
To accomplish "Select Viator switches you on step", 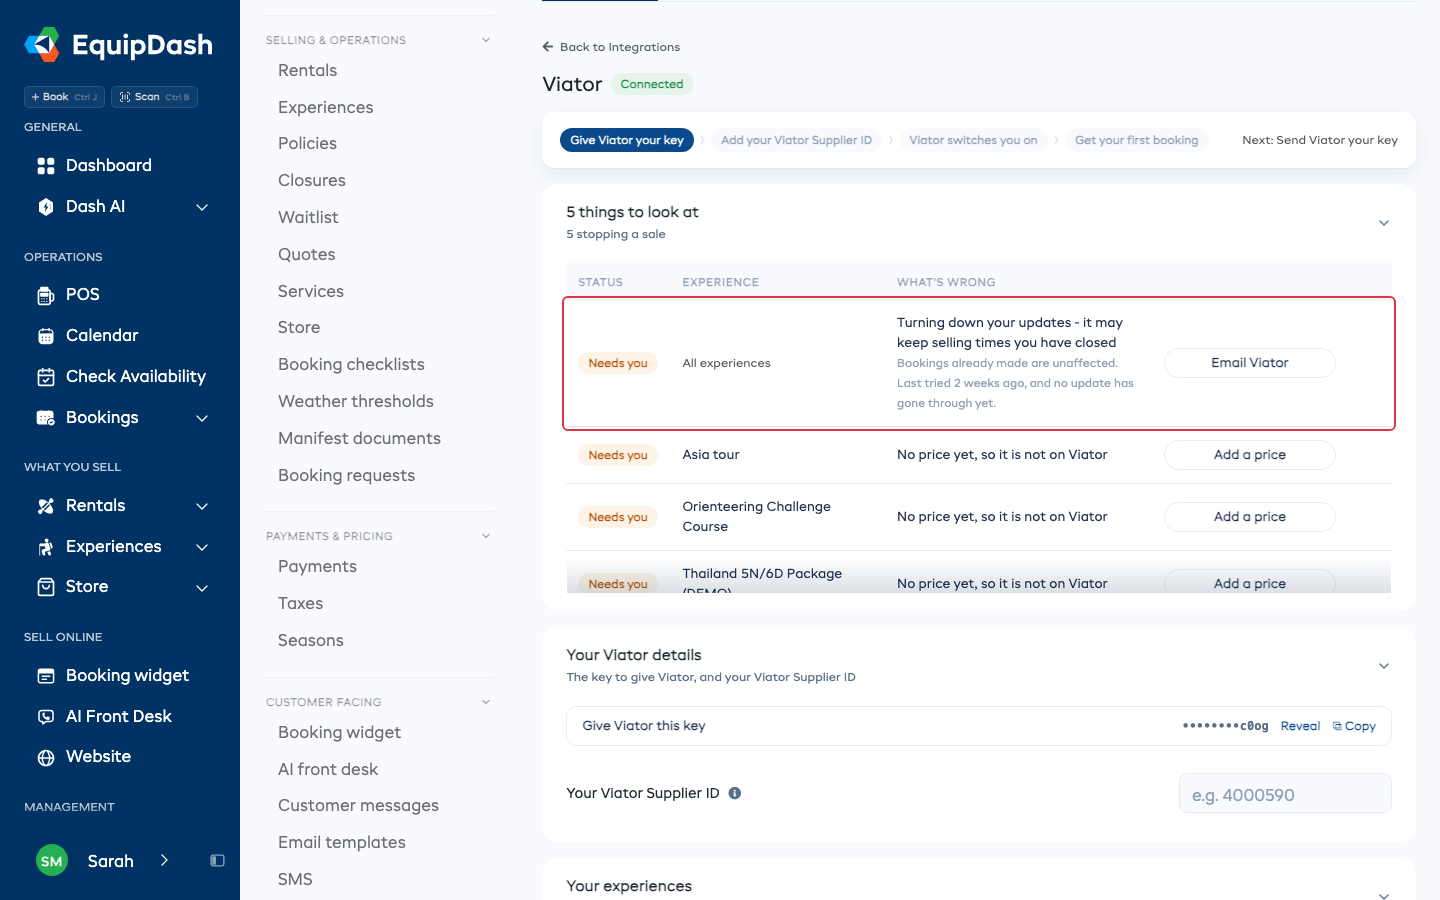I will coord(973,140).
